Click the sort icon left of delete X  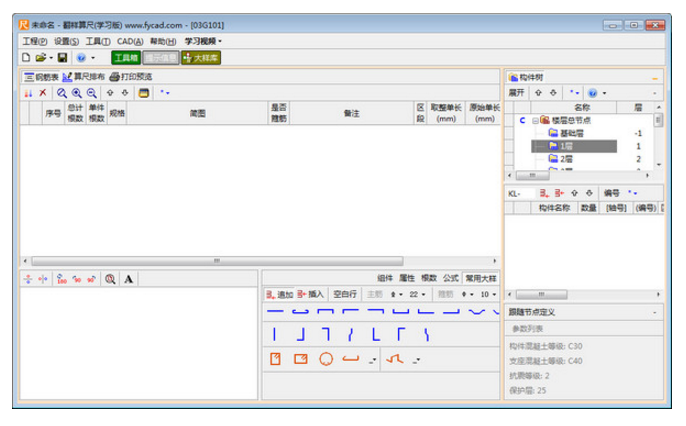(x=28, y=93)
